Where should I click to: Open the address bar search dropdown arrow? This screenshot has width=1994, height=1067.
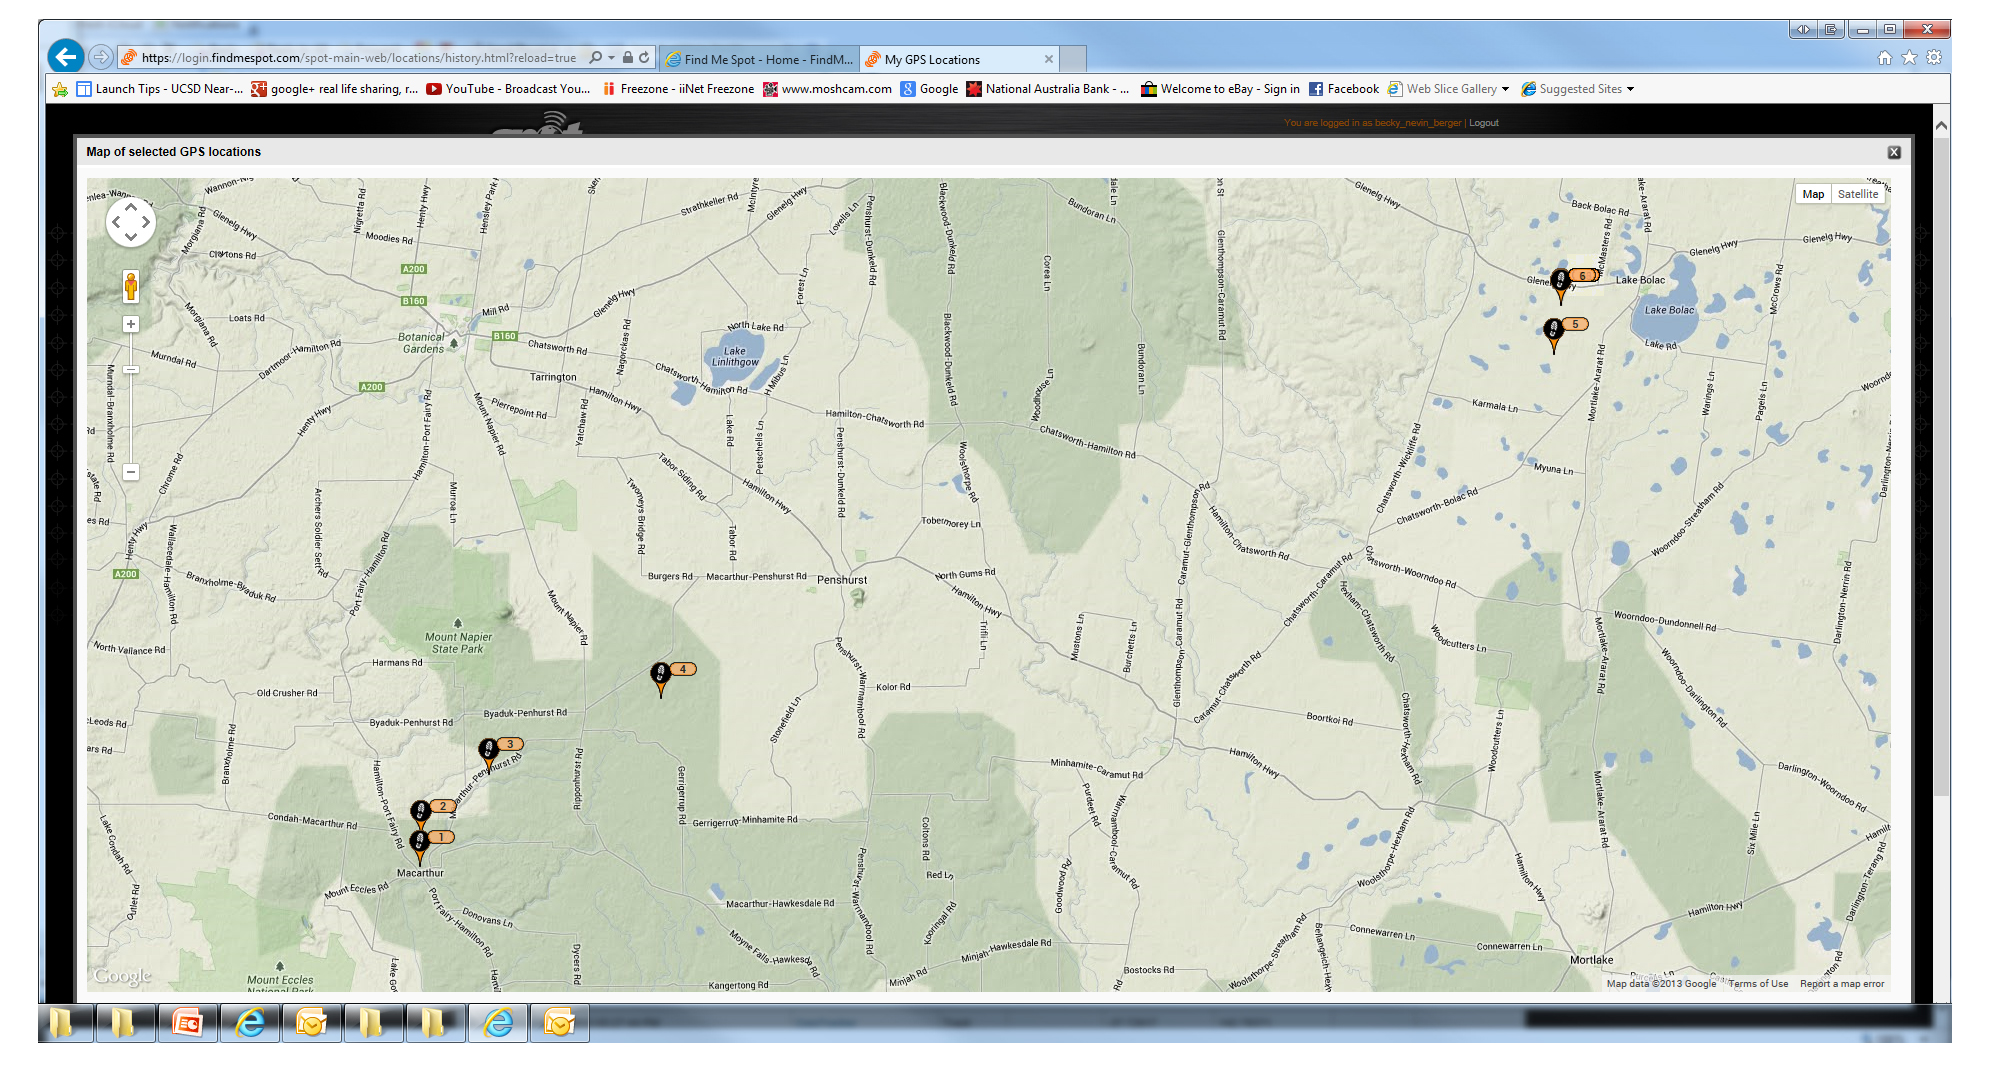point(611,58)
